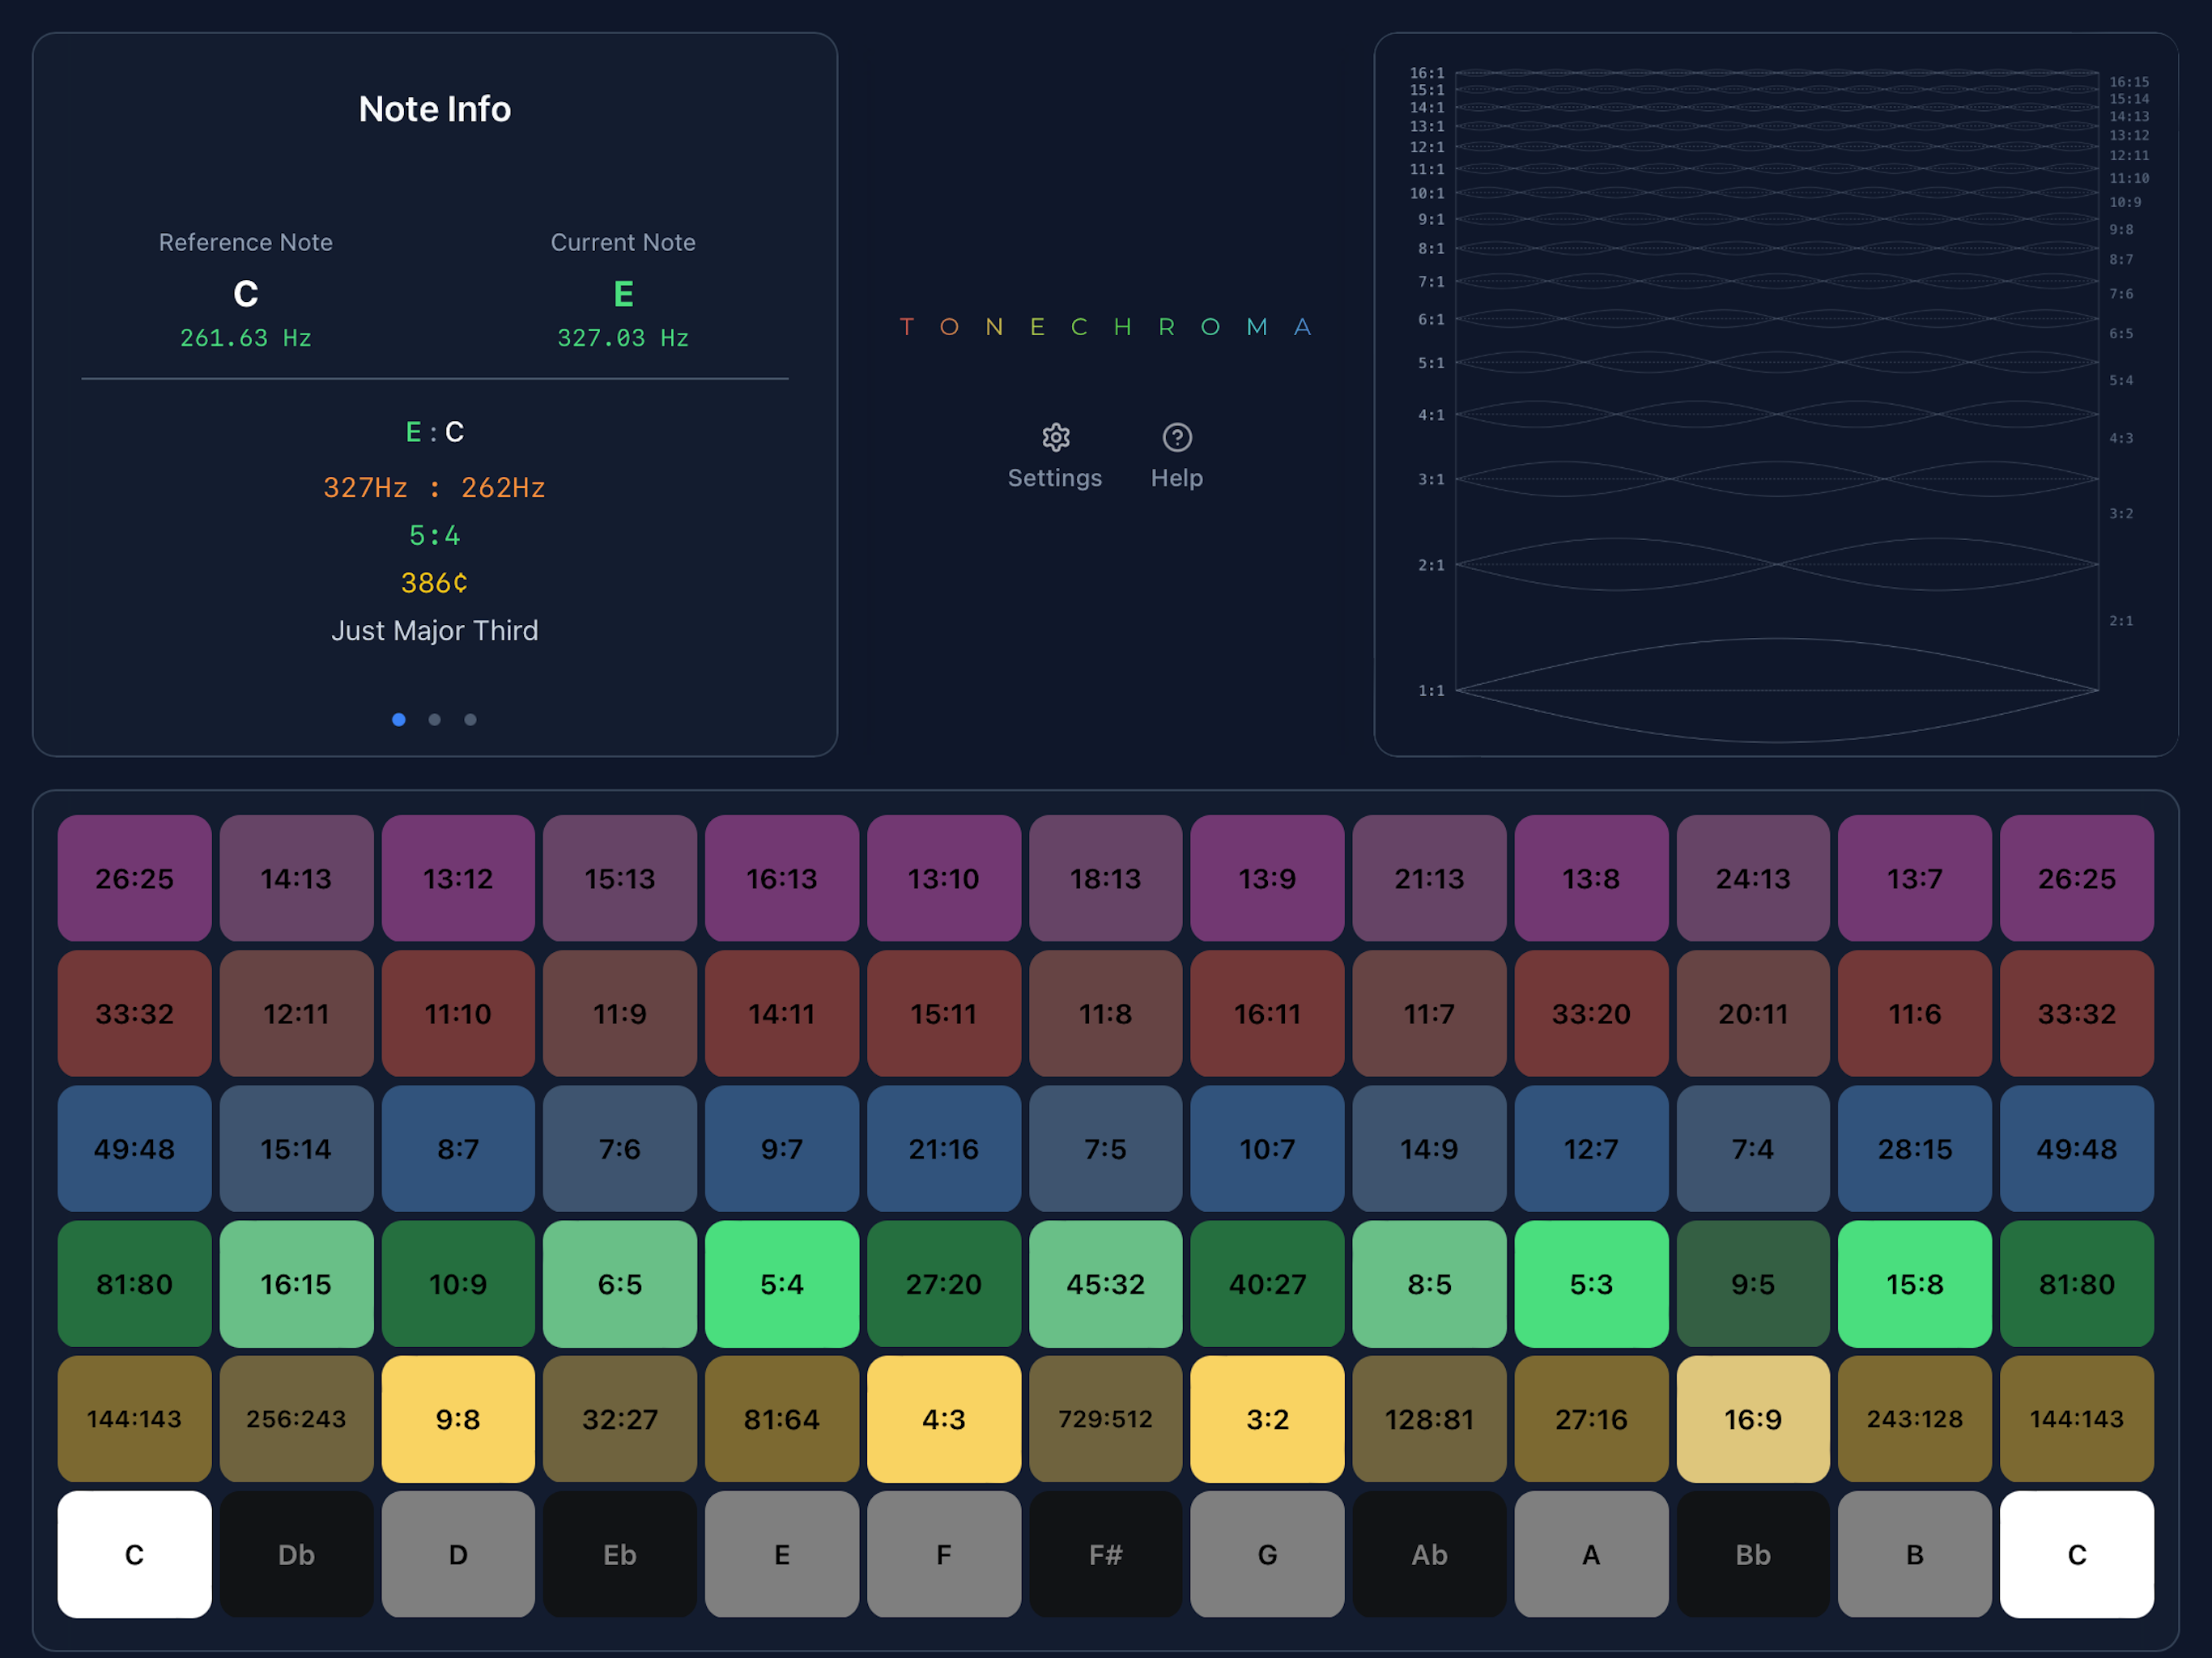Tap the 8:5 ratio pad
This screenshot has height=1658, width=2212.
click(x=1429, y=1283)
